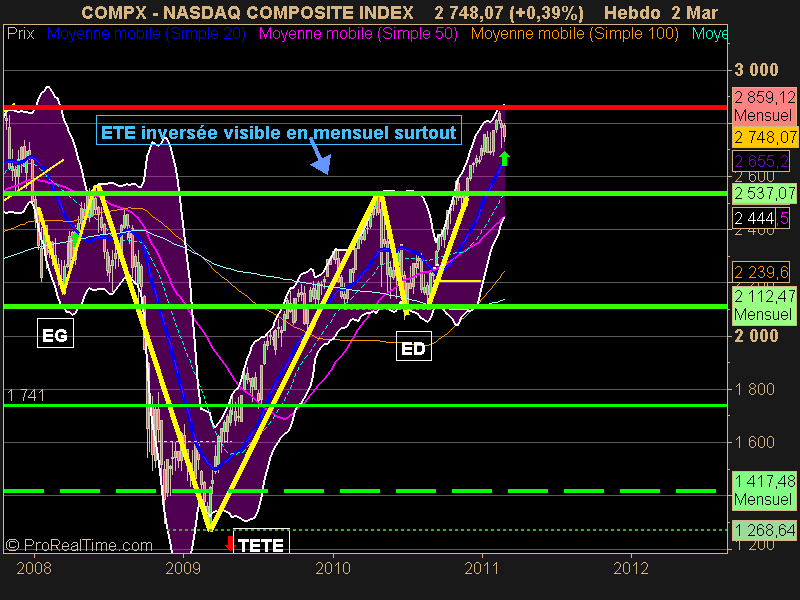Click the '1 800' price axis label
The image size is (800, 600).
pyautogui.click(x=756, y=389)
